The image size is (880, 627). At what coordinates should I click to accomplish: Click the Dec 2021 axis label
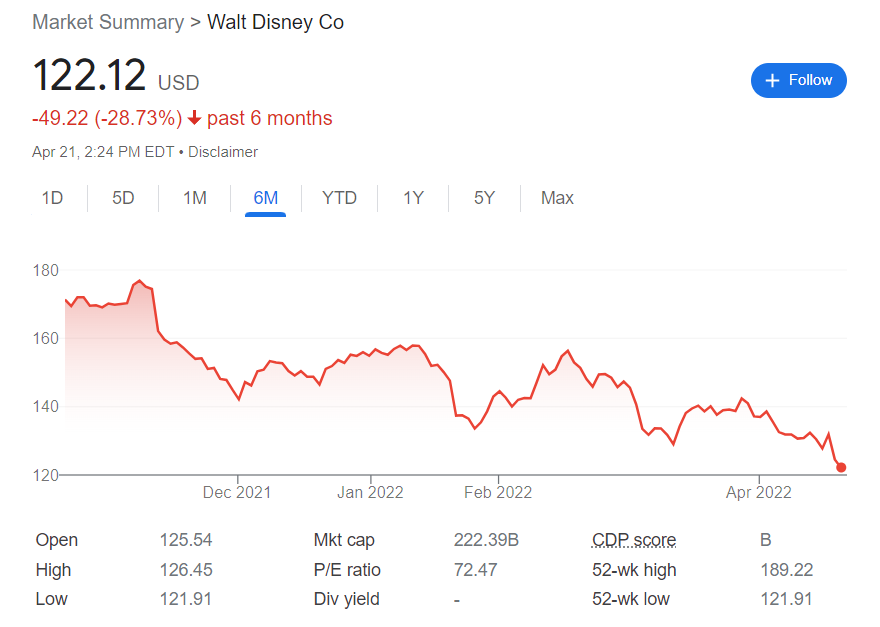coord(237,492)
